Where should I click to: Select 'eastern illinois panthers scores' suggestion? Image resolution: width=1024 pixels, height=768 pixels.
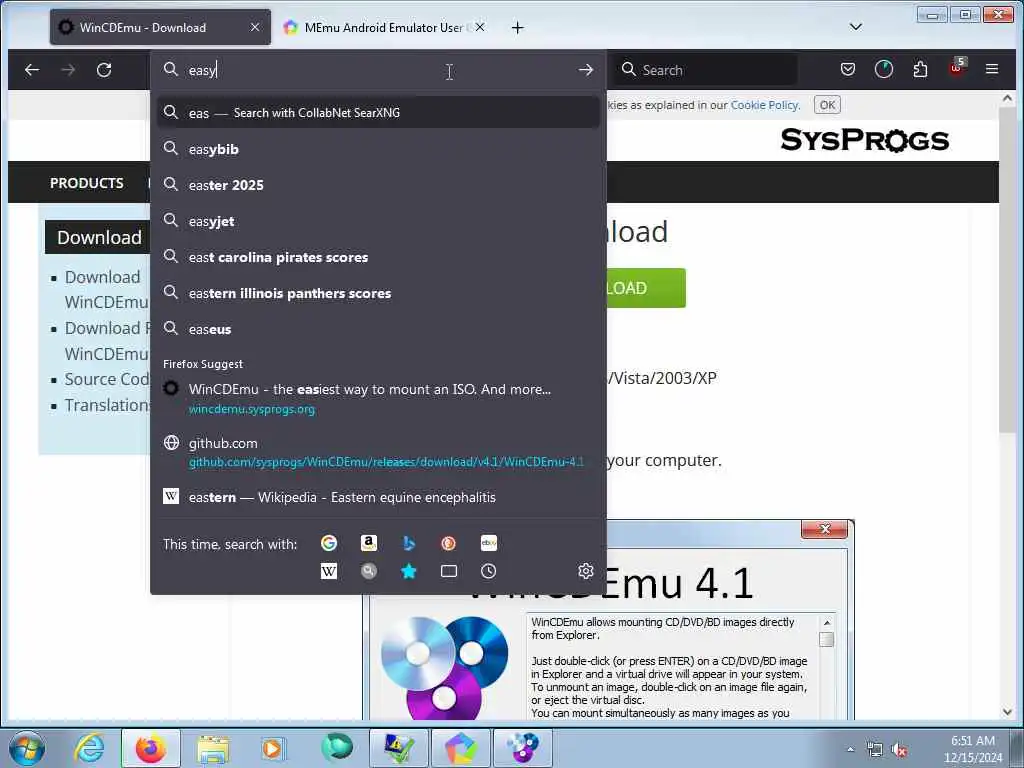[378, 293]
